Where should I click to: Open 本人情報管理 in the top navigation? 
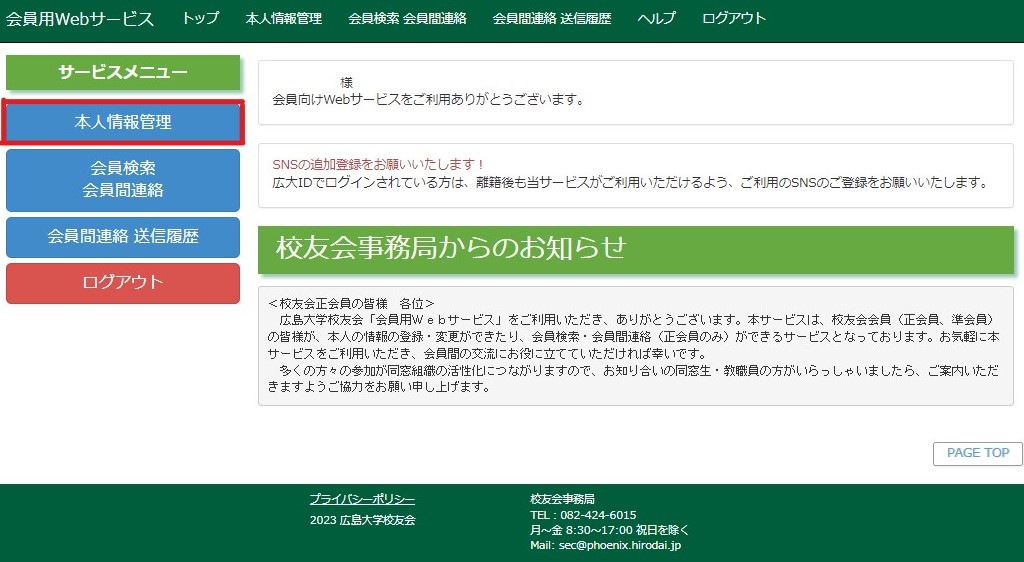pos(283,18)
